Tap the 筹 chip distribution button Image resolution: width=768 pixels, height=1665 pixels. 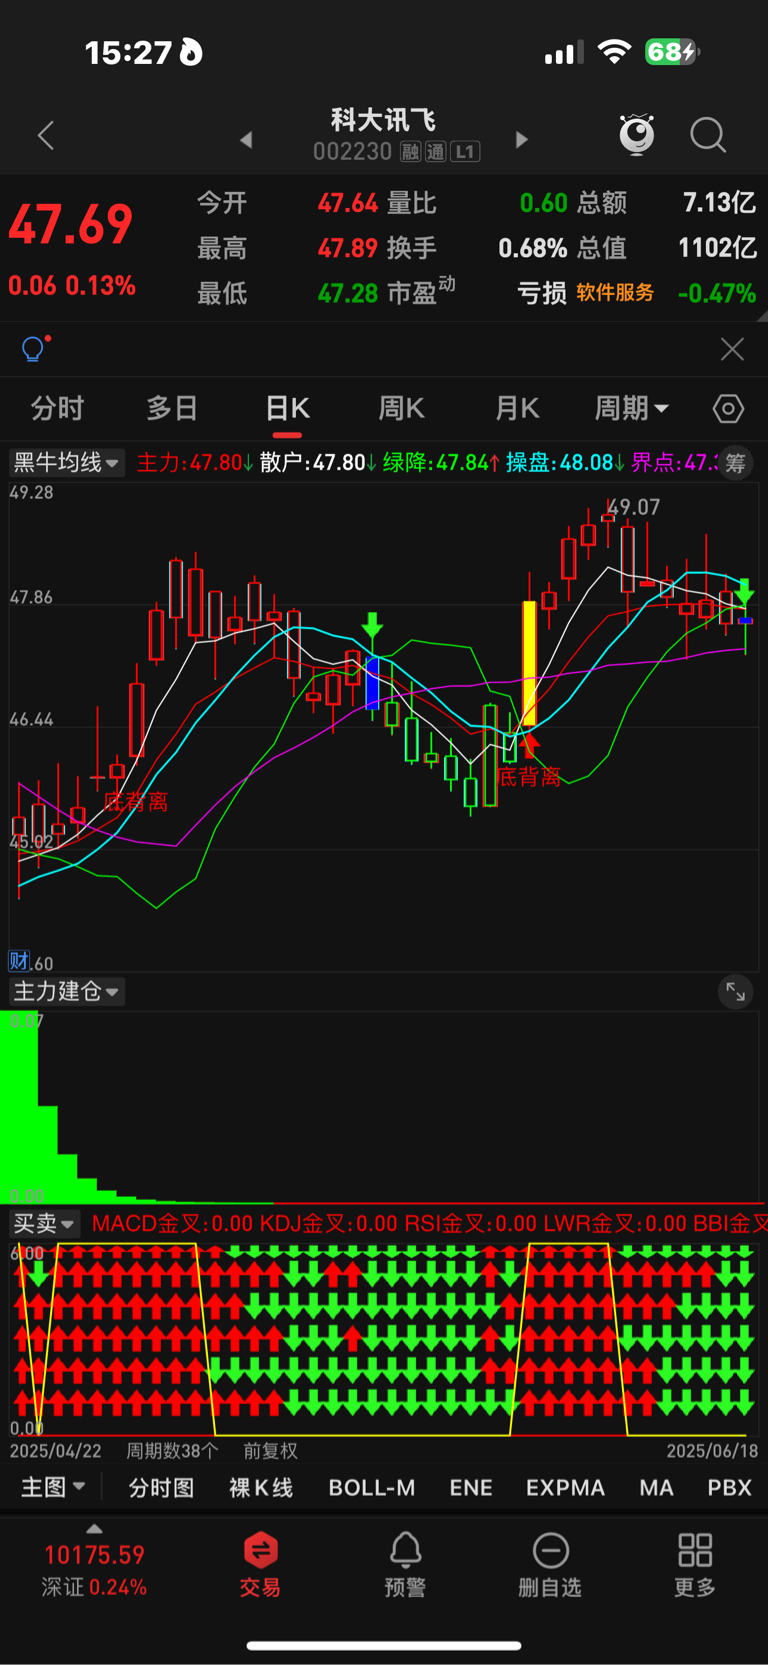click(x=735, y=462)
